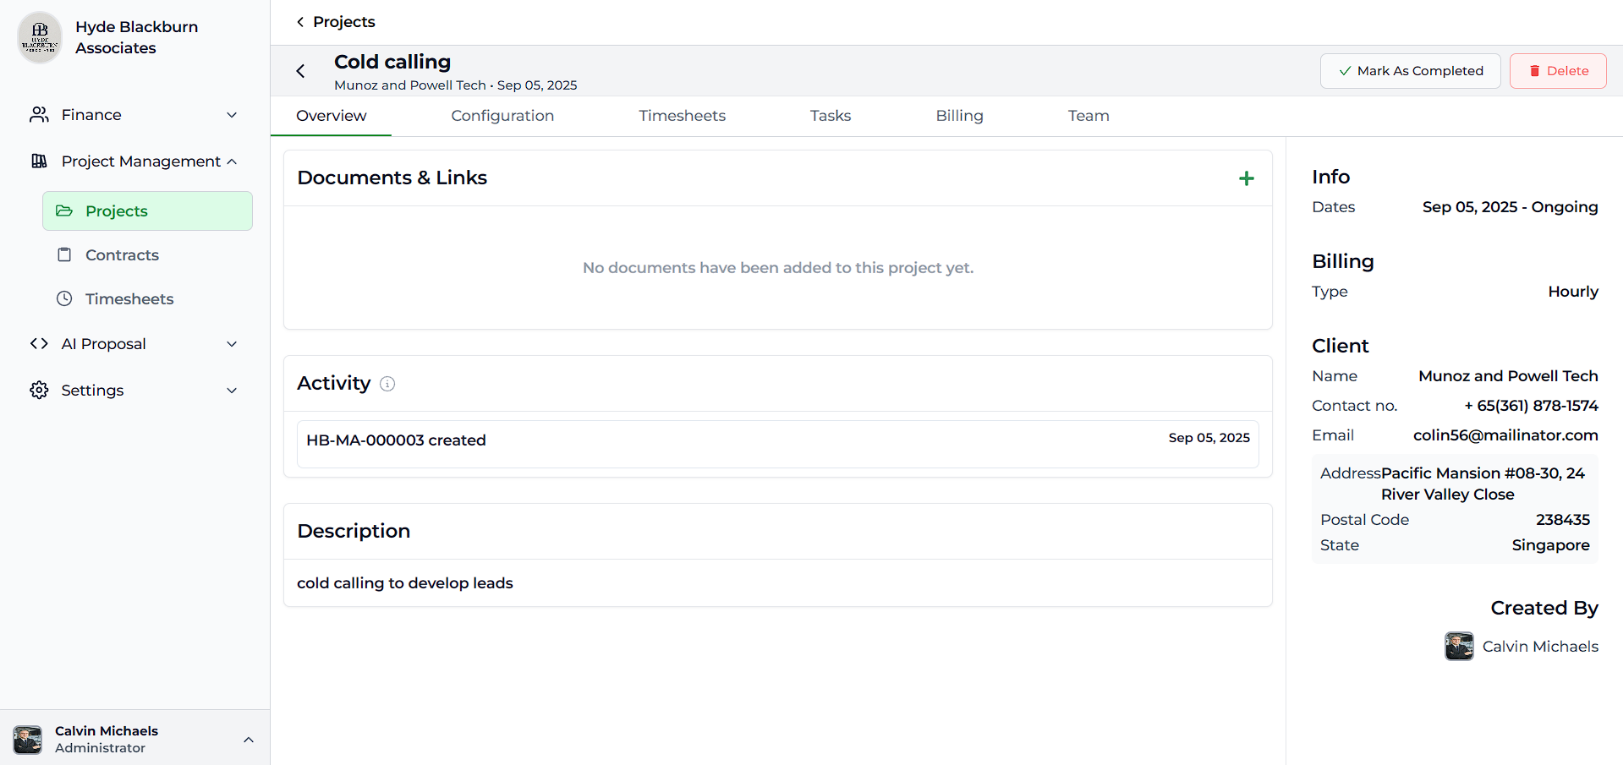Screen dimensions: 1623x768
Task: Switch to the Timesheets tab
Action: pos(682,116)
